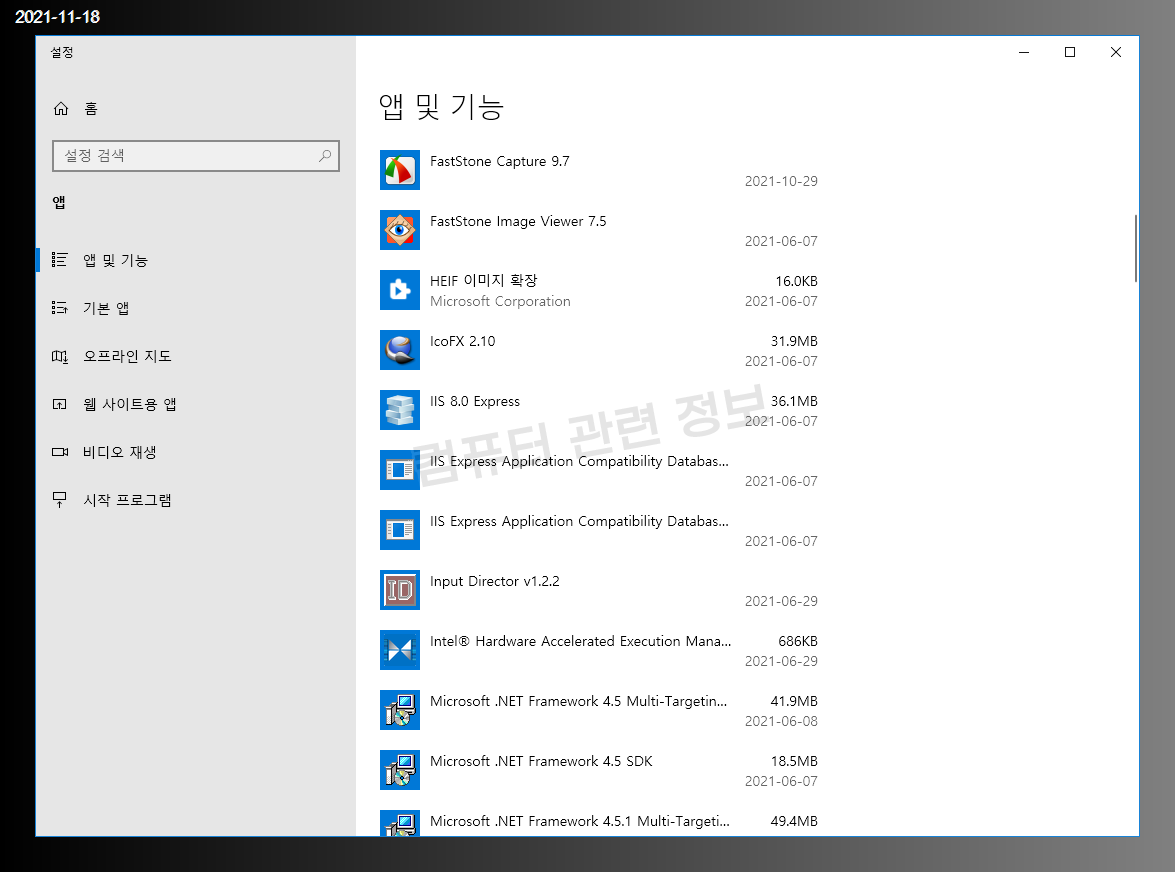Image resolution: width=1175 pixels, height=872 pixels.
Task: Close the 설정 window
Action: [1115, 52]
